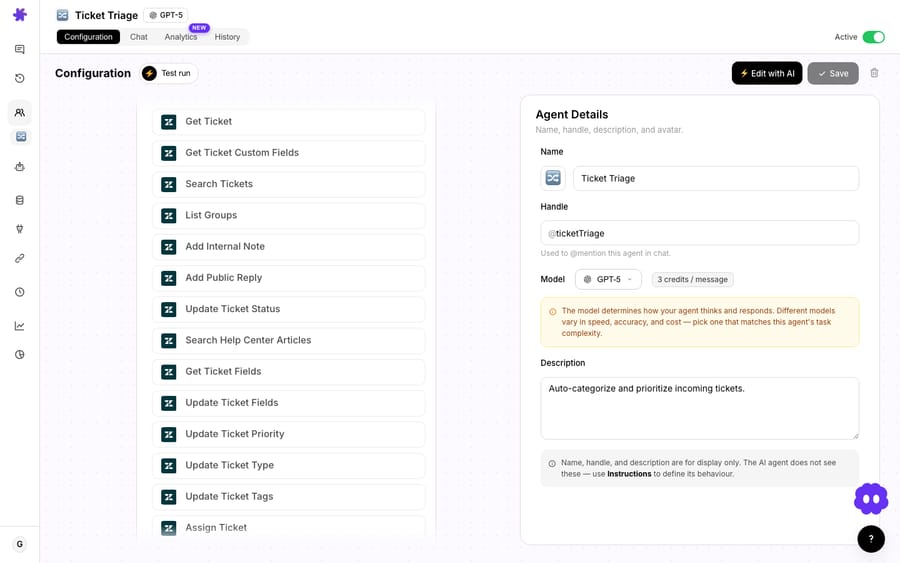Switch to the Analytics tab

pos(181,37)
